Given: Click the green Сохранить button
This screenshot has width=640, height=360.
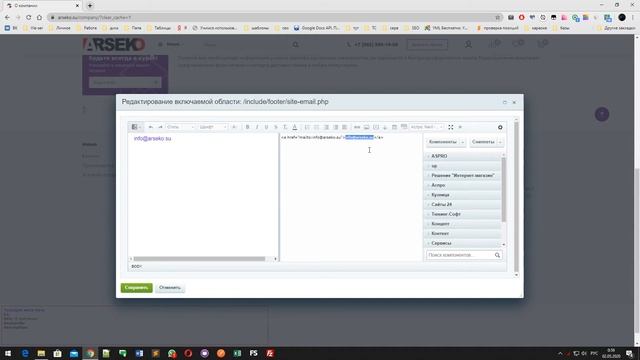Looking at the screenshot, I should (137, 288).
